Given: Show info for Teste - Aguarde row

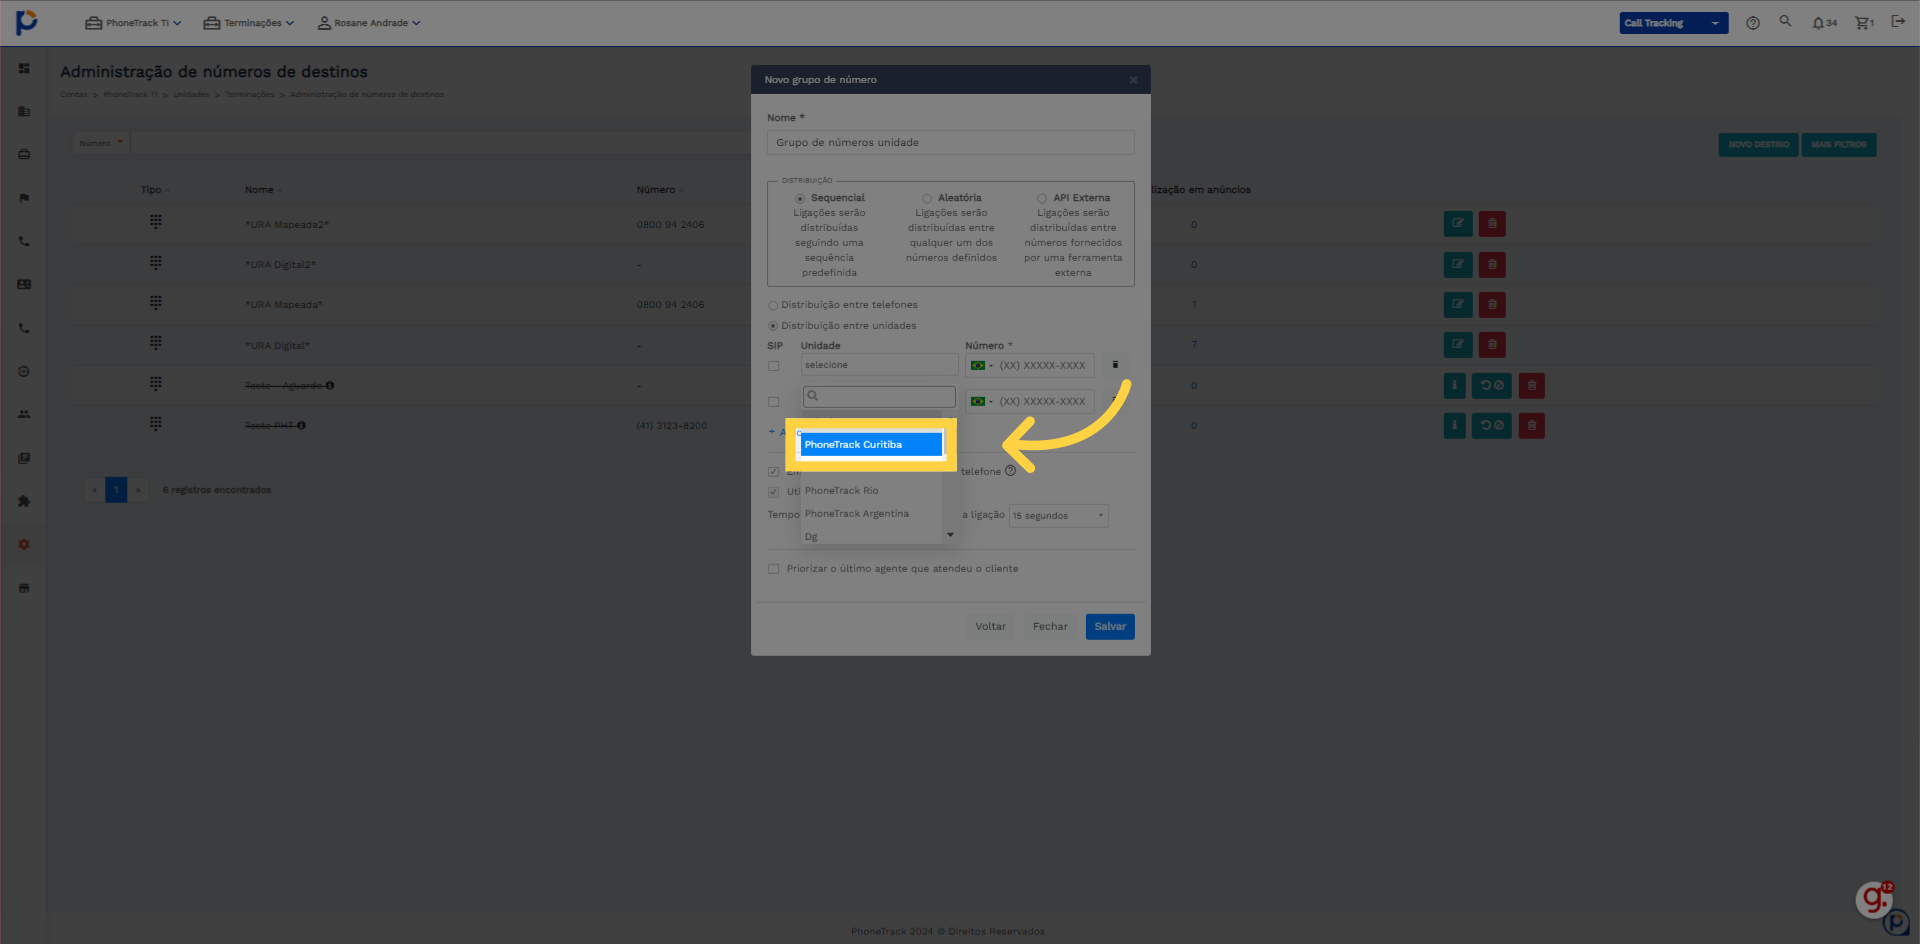Looking at the screenshot, I should click(1455, 385).
